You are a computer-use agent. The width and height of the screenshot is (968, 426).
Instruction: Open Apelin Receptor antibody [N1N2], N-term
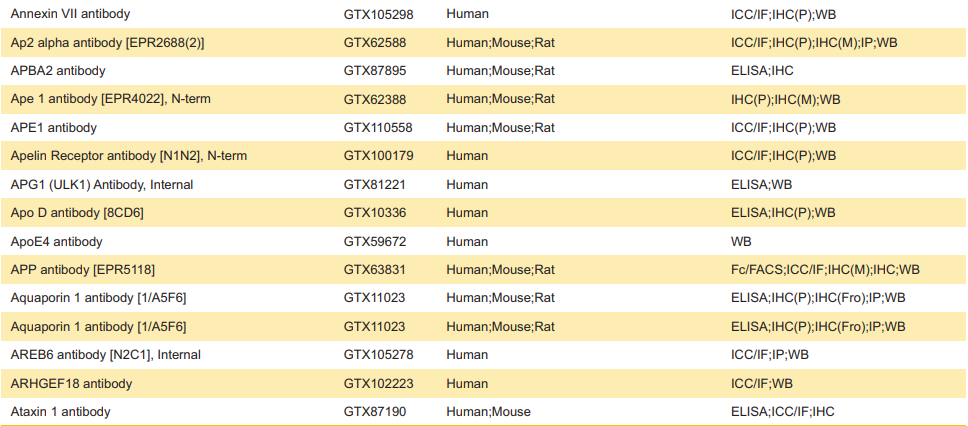point(128,156)
